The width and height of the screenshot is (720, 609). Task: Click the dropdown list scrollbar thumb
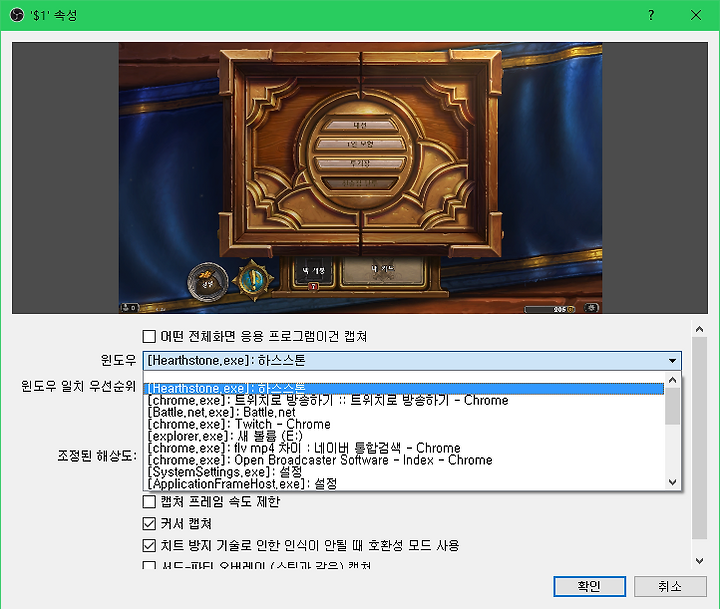point(673,406)
